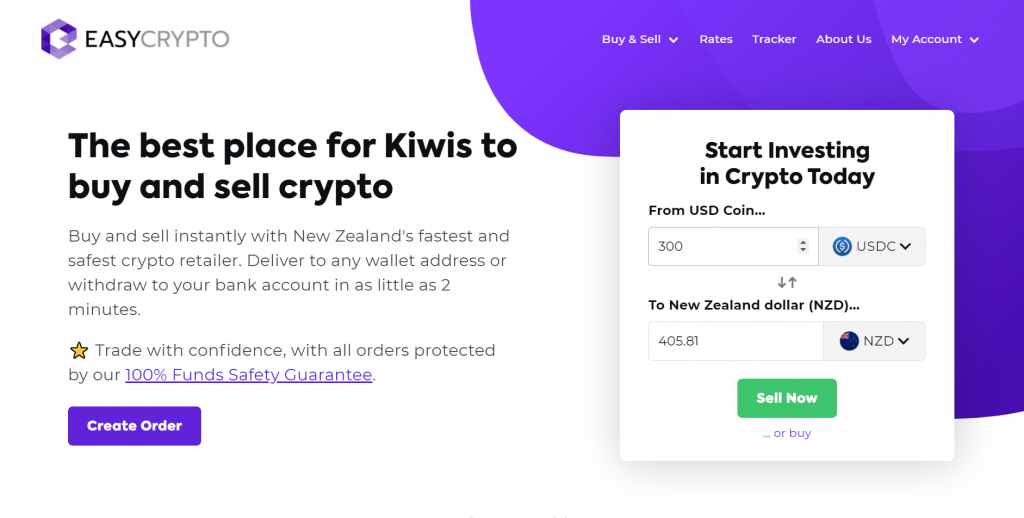1024x518 pixels.
Task: Increase the amount with the up stepper arrow
Action: coord(803,242)
